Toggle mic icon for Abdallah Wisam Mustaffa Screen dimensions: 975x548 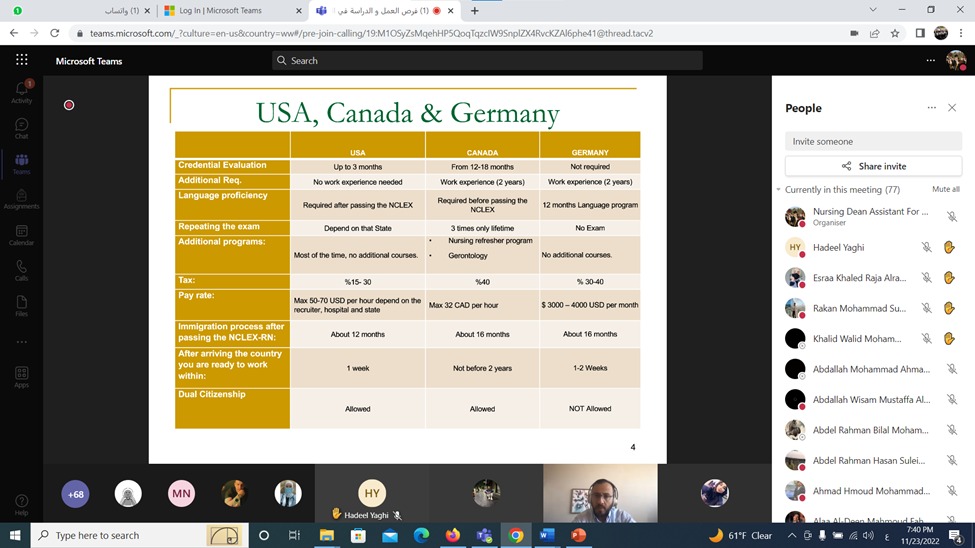click(951, 399)
